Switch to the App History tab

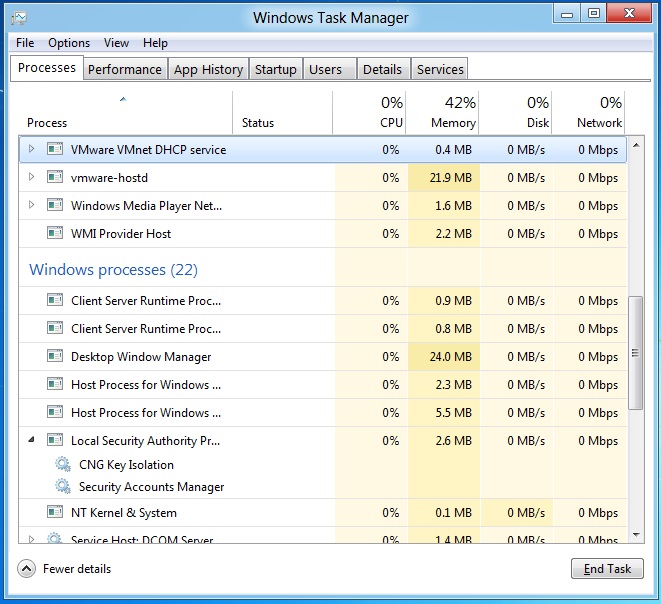click(x=208, y=69)
